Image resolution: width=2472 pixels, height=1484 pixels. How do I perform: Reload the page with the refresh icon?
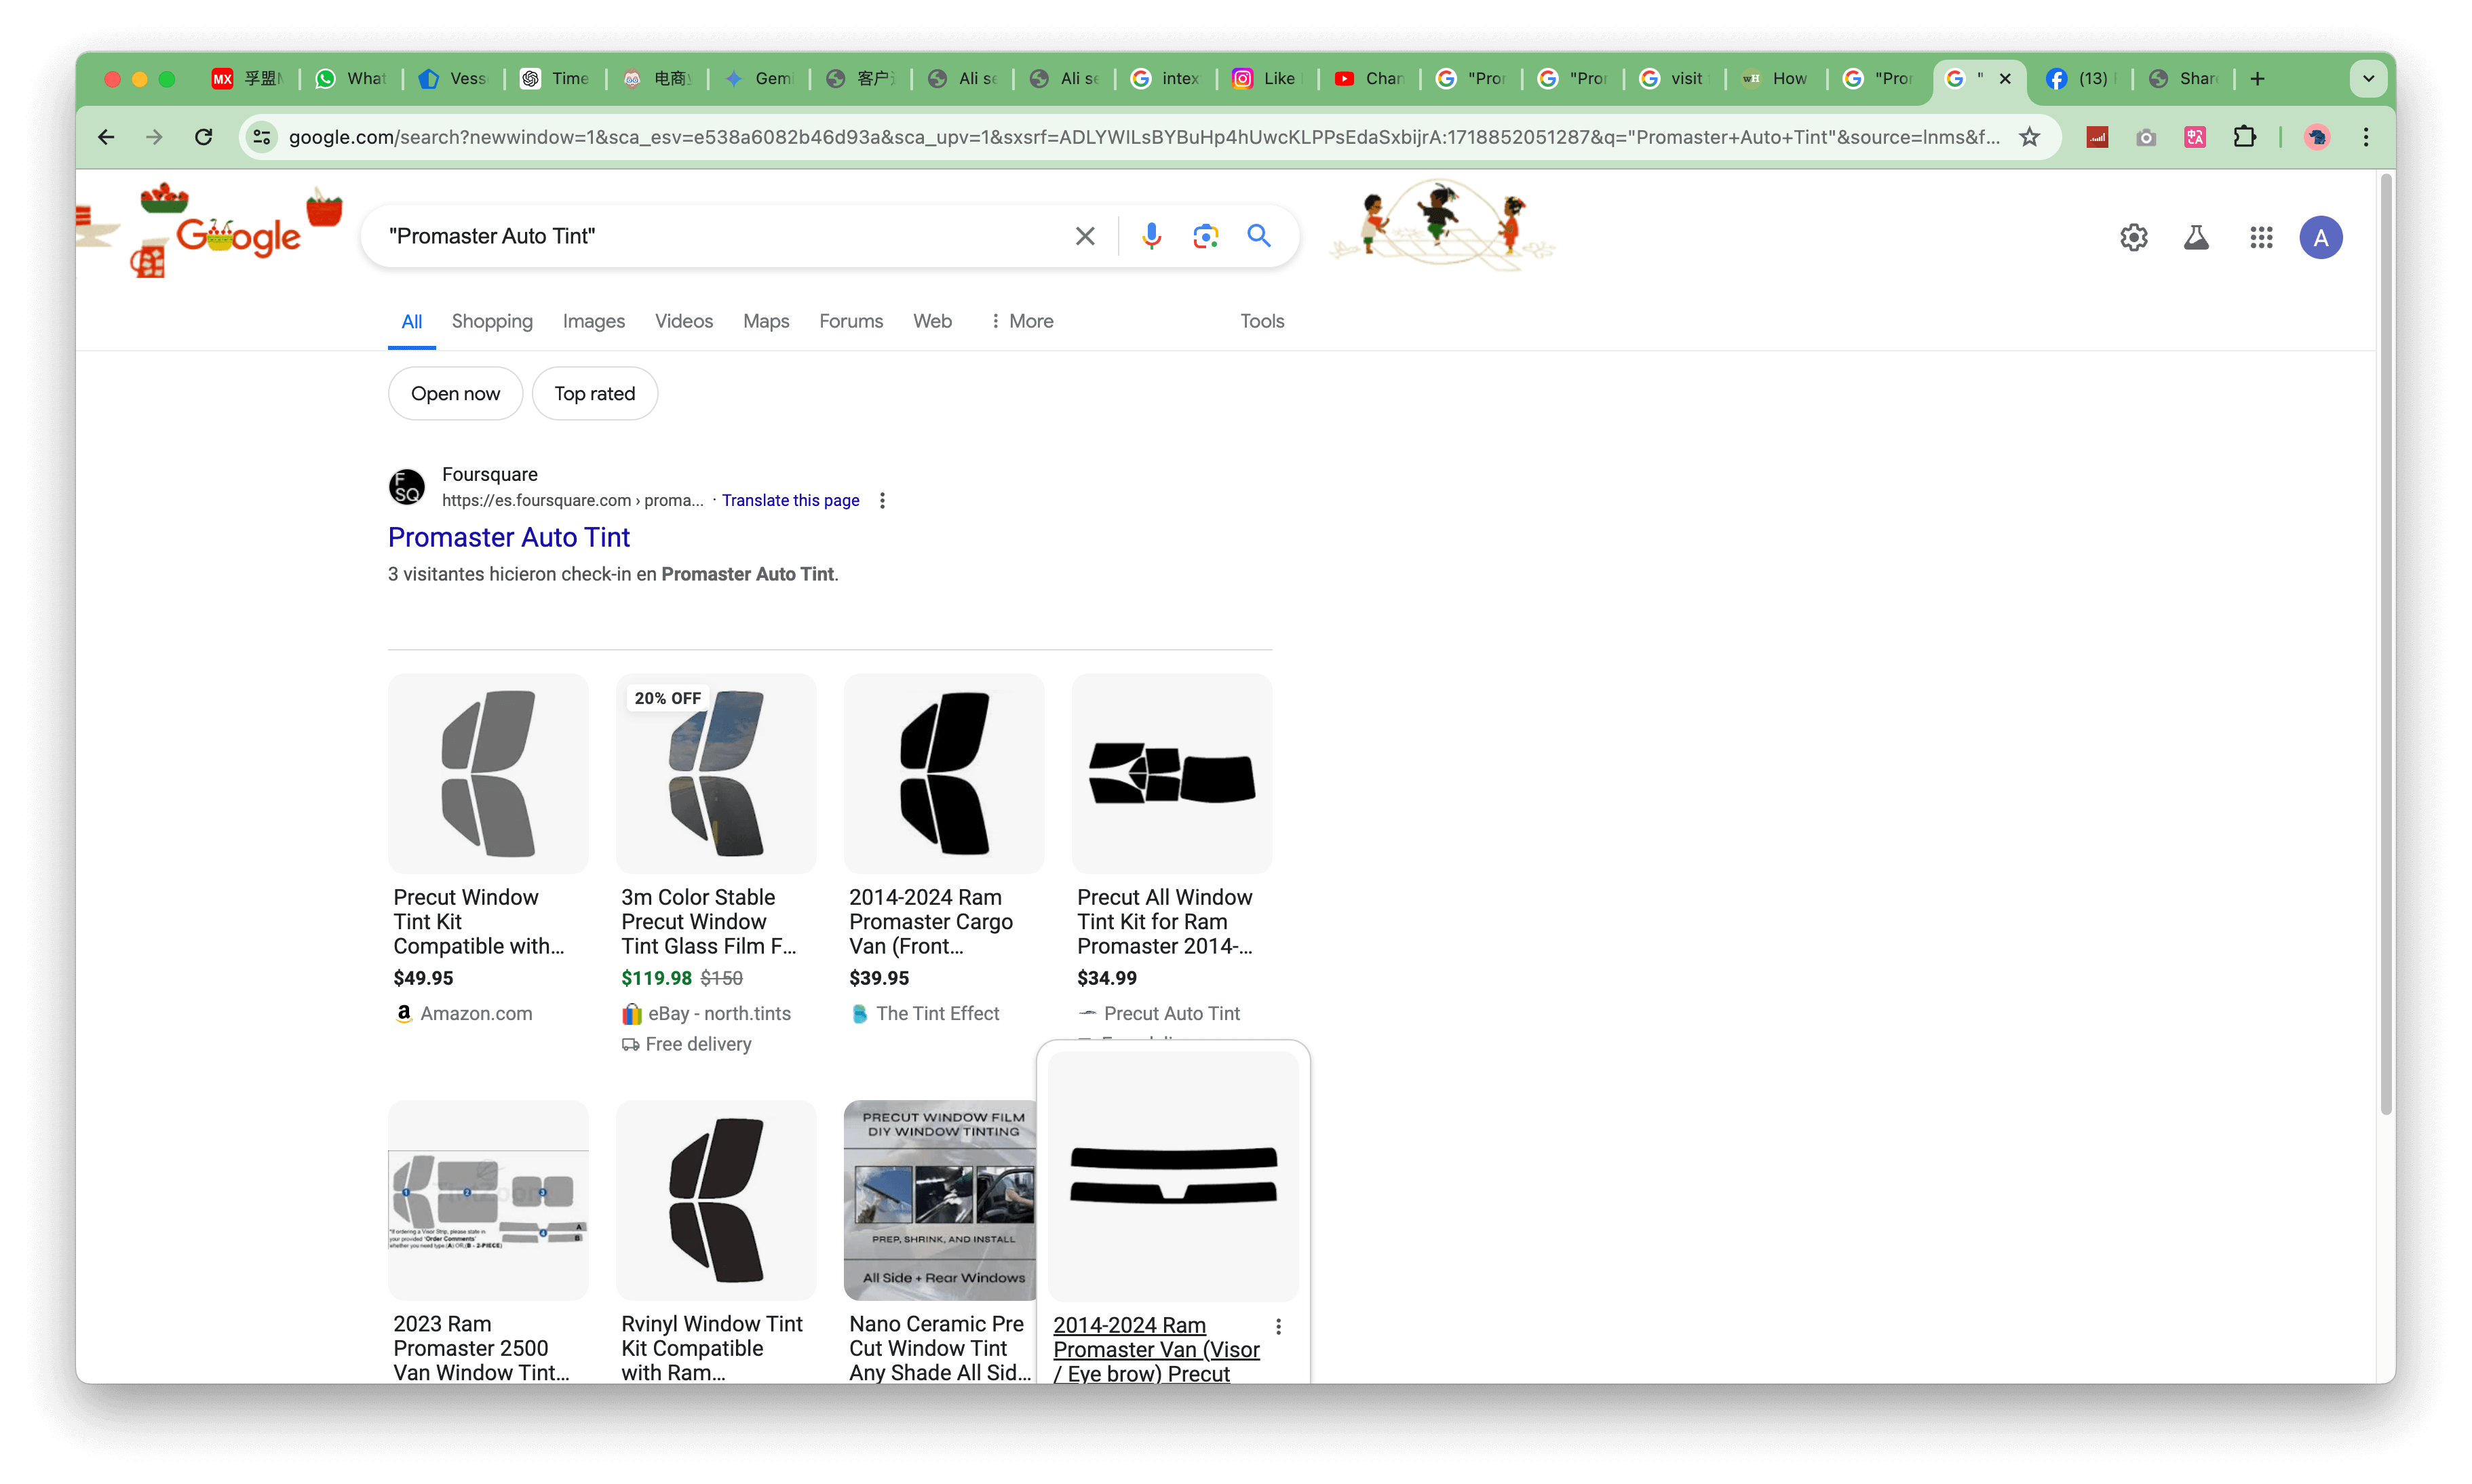coord(203,137)
